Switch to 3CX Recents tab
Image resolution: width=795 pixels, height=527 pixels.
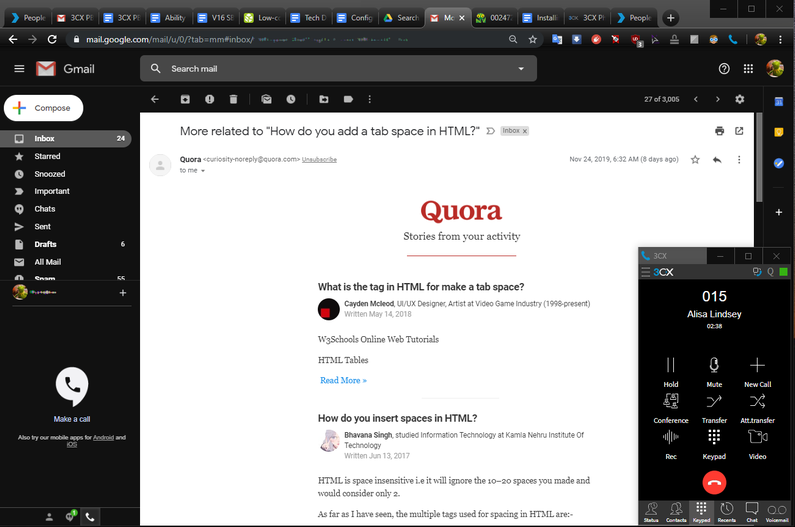727,512
